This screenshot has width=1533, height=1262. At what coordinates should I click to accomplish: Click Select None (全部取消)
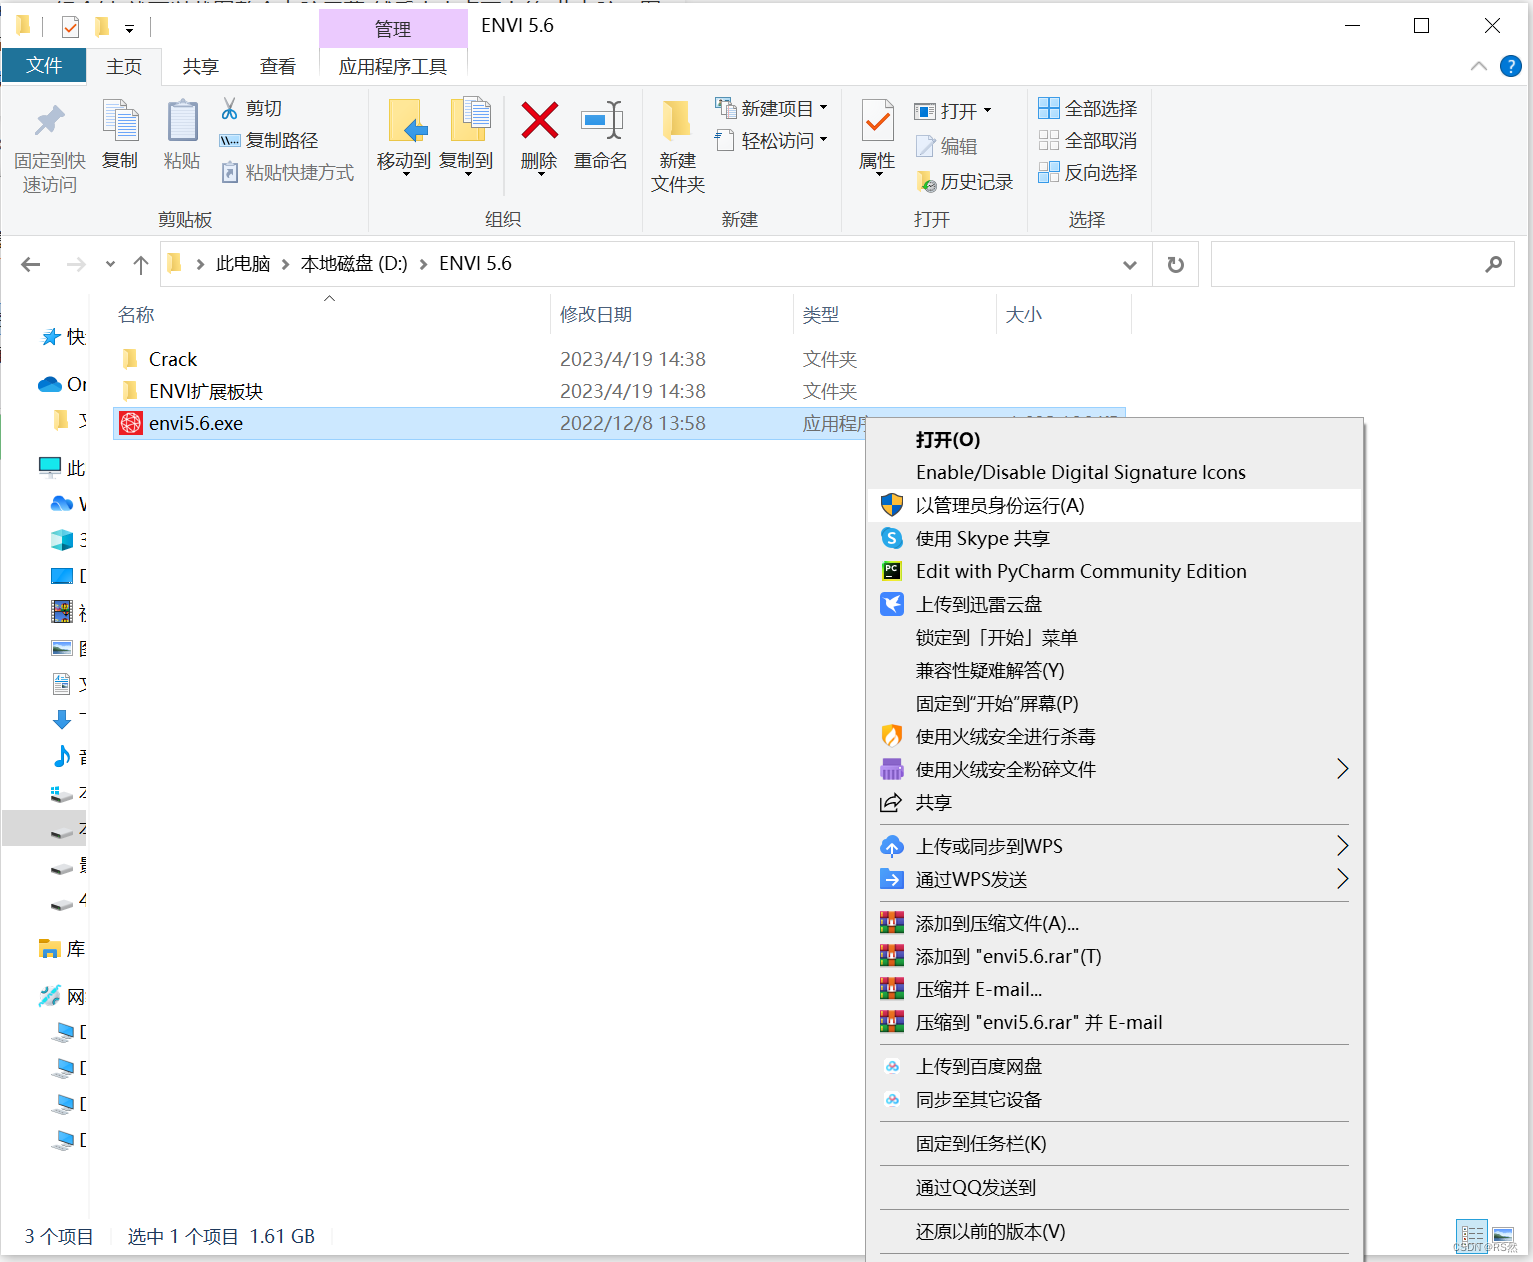(1088, 140)
